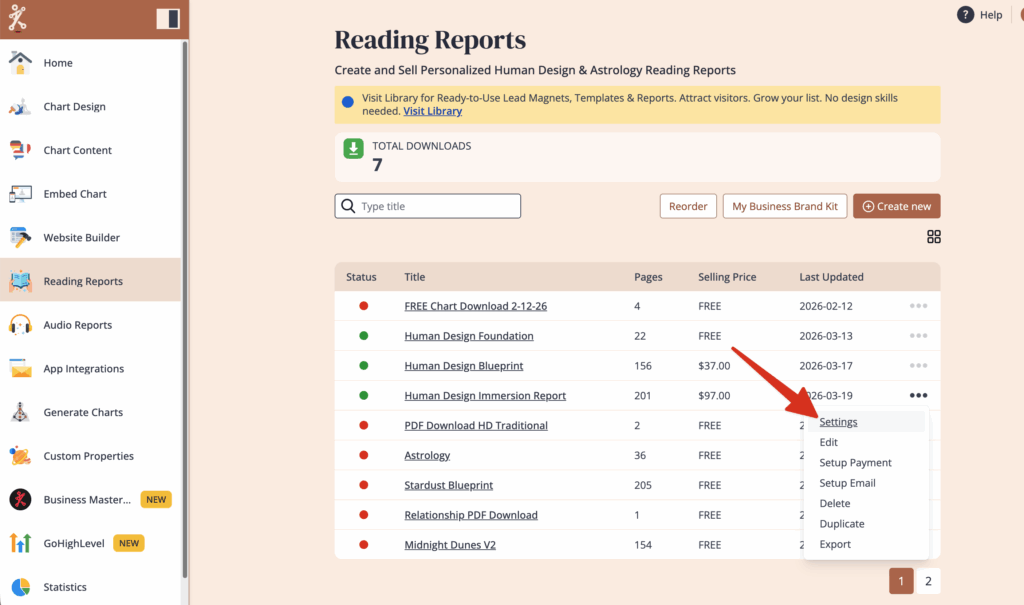
Task: Click the Type title search field
Action: coord(428,206)
